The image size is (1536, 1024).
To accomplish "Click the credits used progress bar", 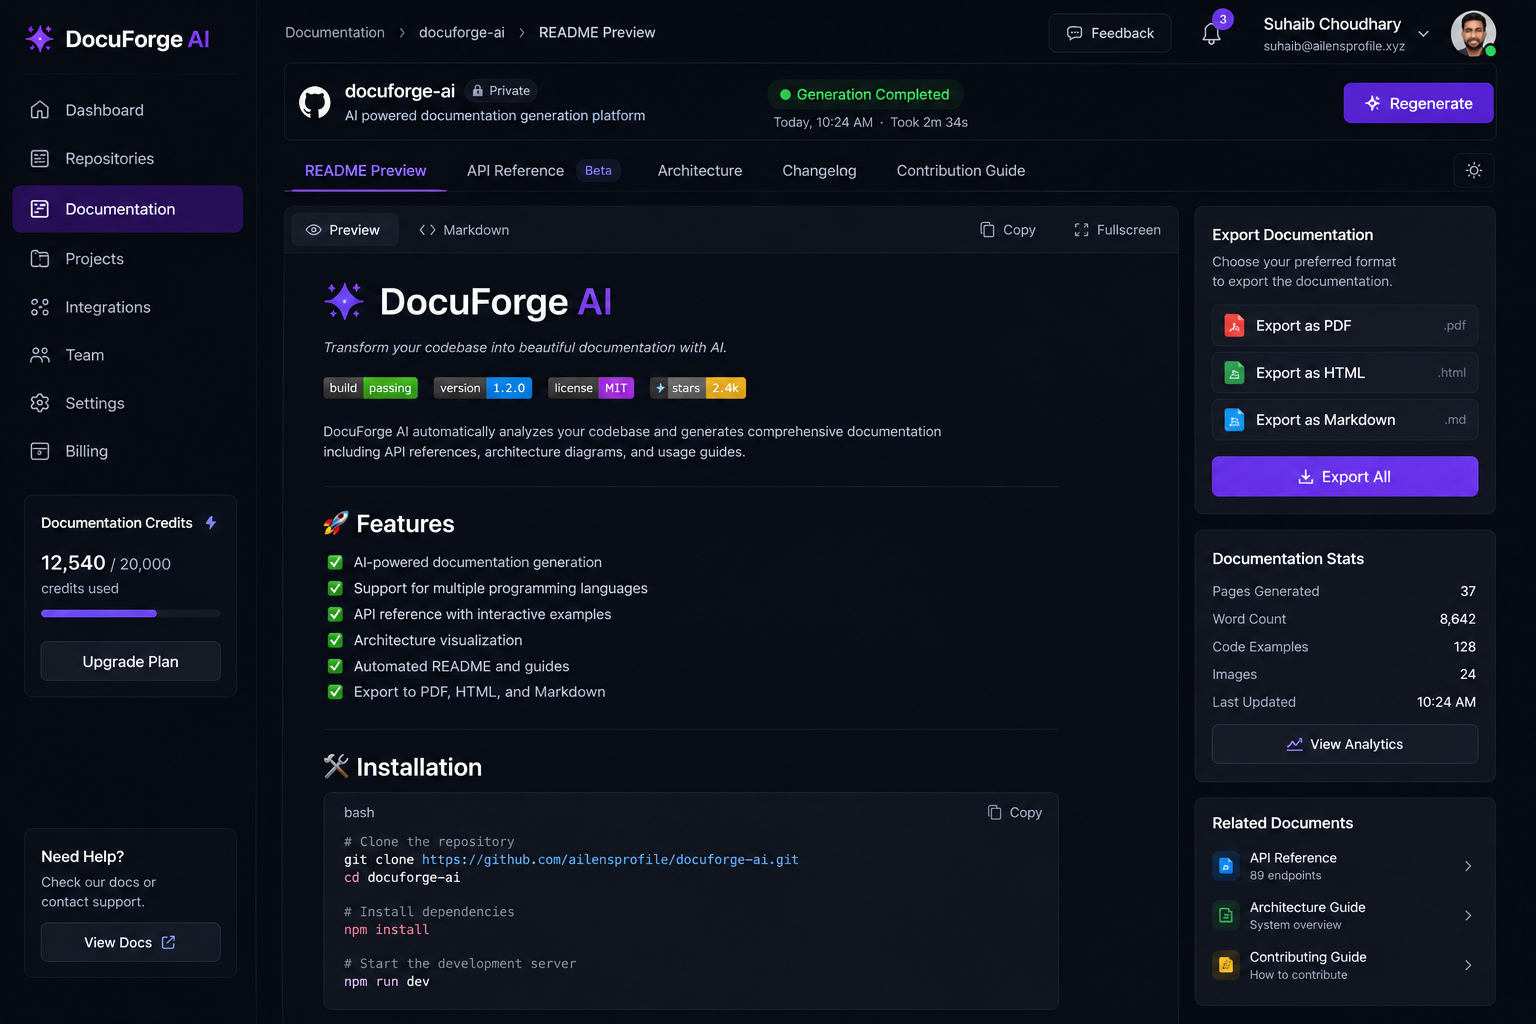I will pyautogui.click(x=130, y=613).
